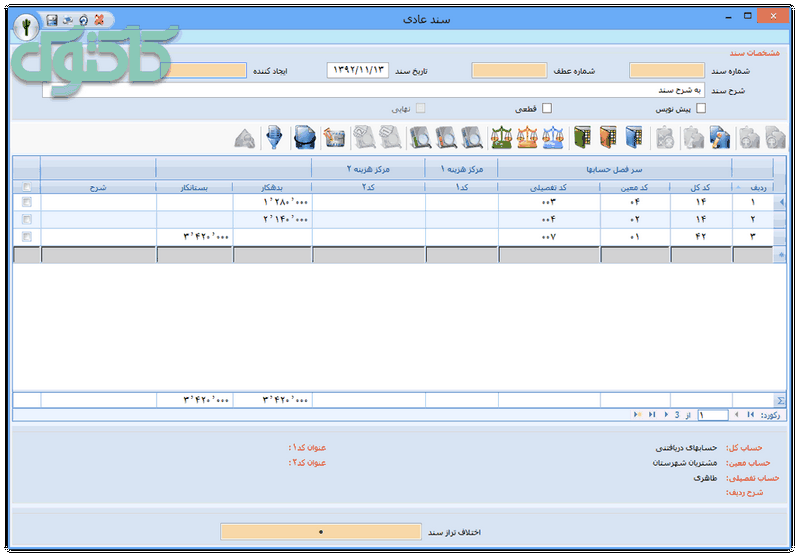Toggle the پیش نویس (draft) checkbox
The width and height of the screenshot is (800, 558).
701,108
